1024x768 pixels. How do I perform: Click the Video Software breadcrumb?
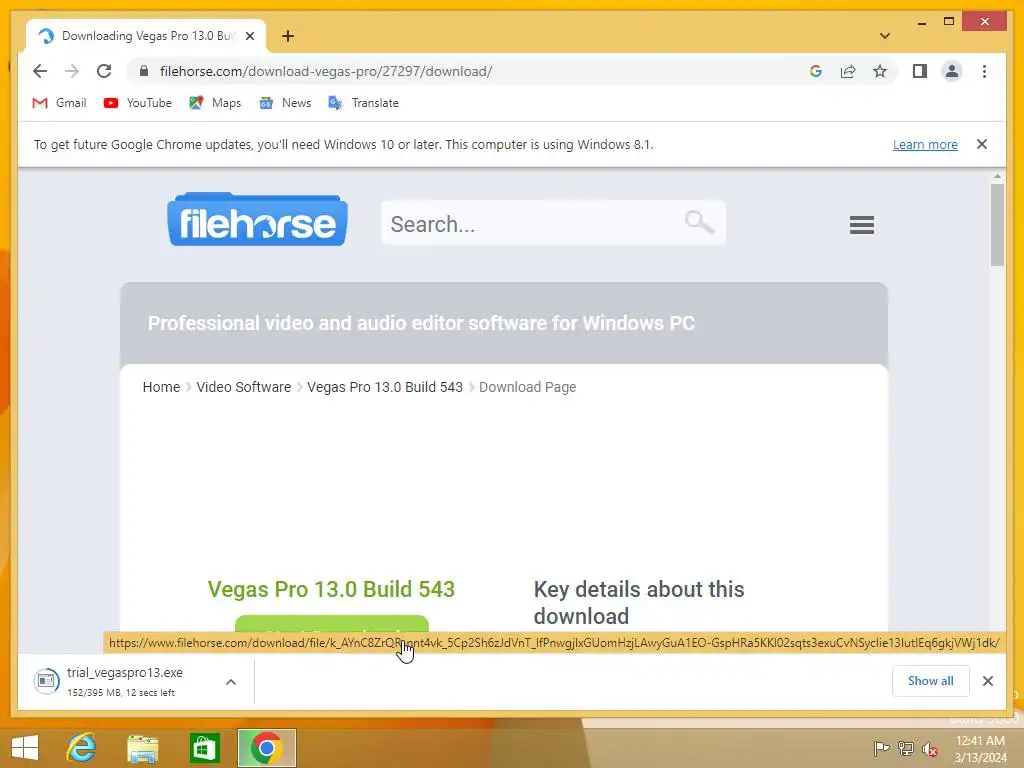point(244,387)
